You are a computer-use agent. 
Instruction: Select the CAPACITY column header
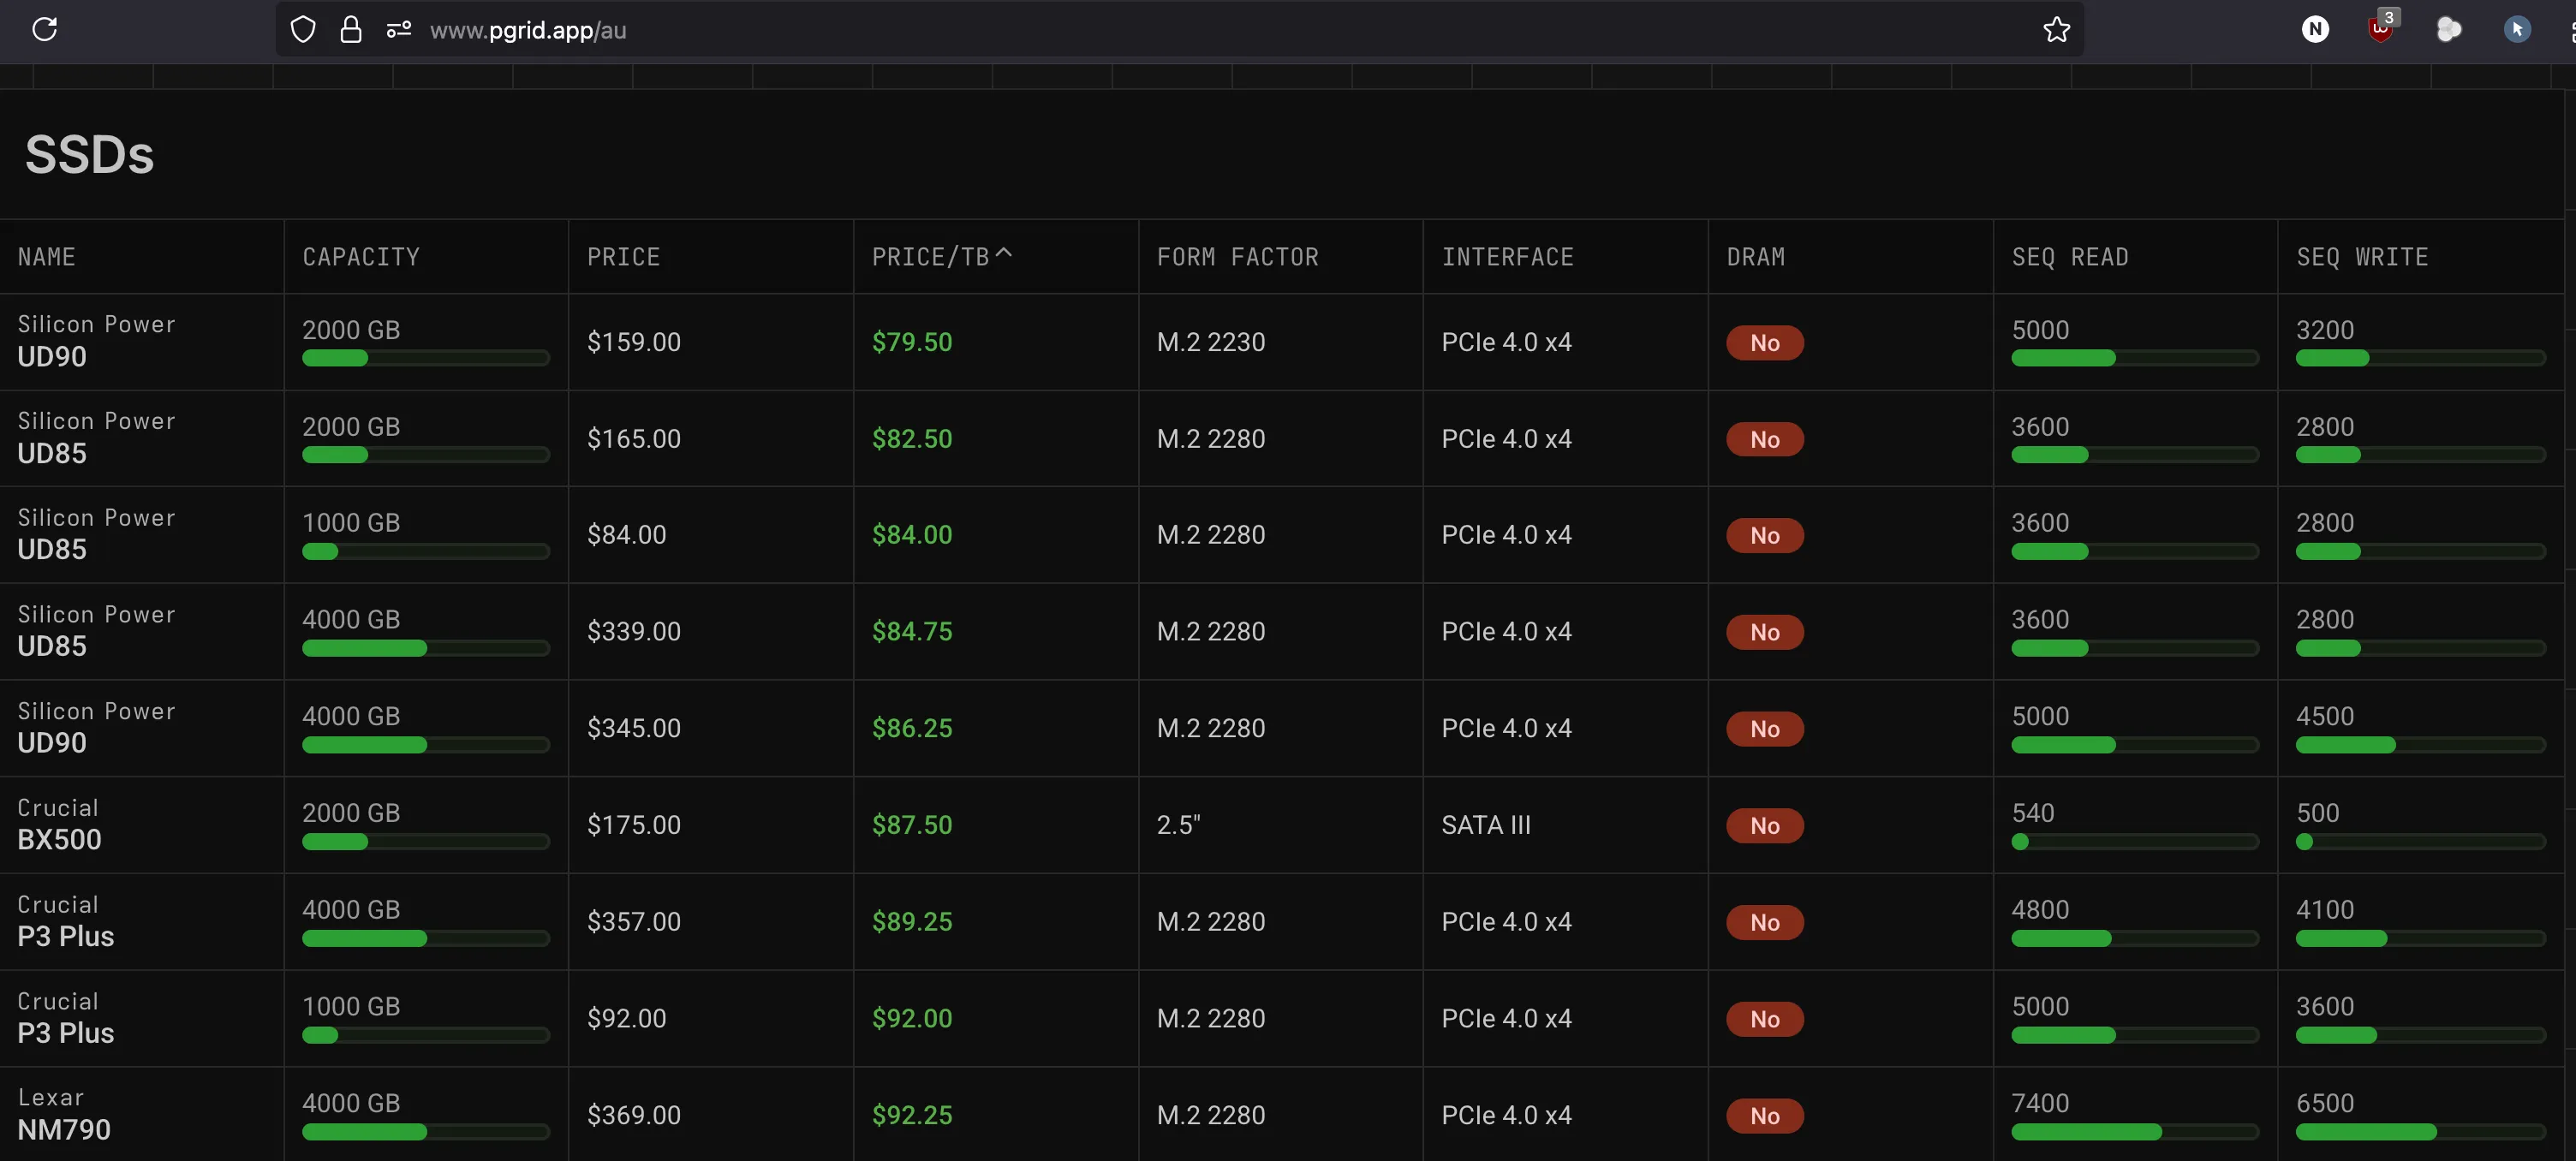361,257
